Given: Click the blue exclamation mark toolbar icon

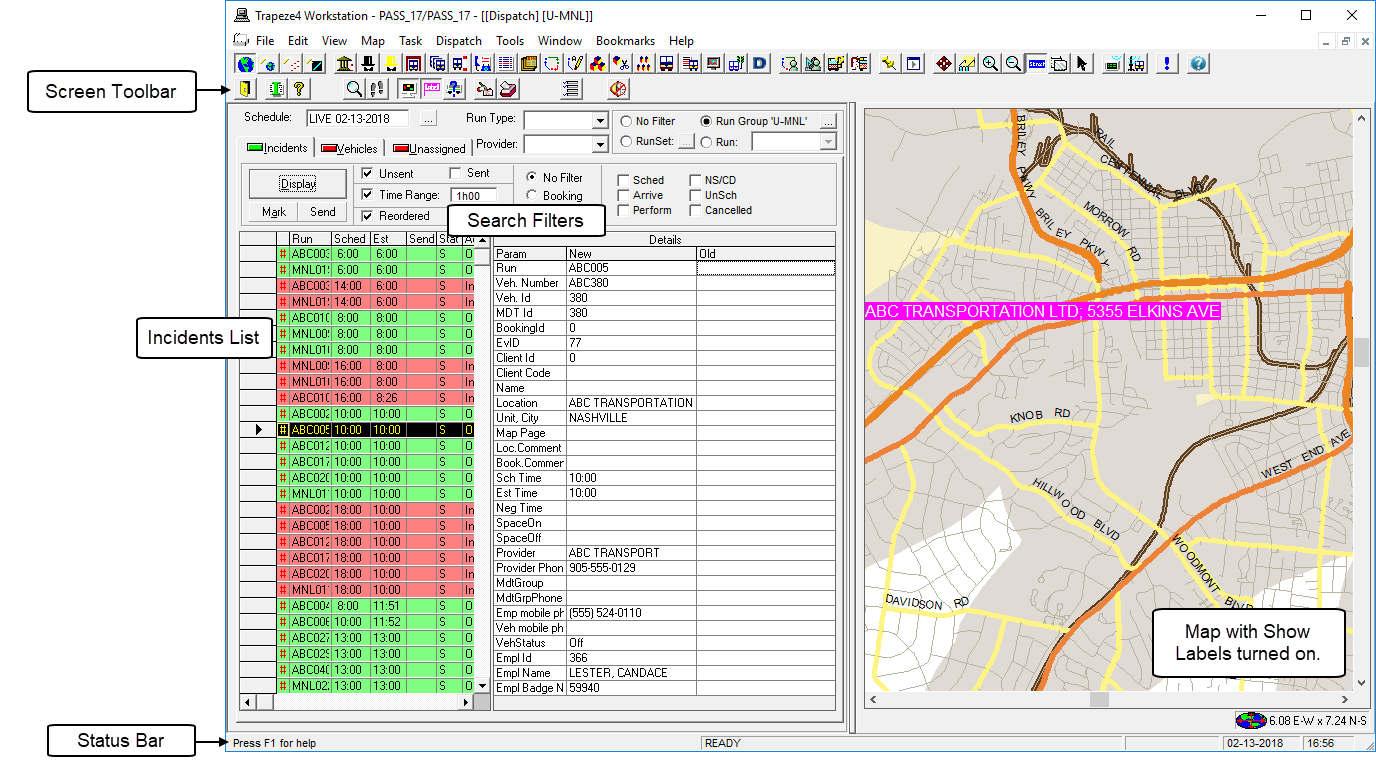Looking at the screenshot, I should coord(1166,63).
